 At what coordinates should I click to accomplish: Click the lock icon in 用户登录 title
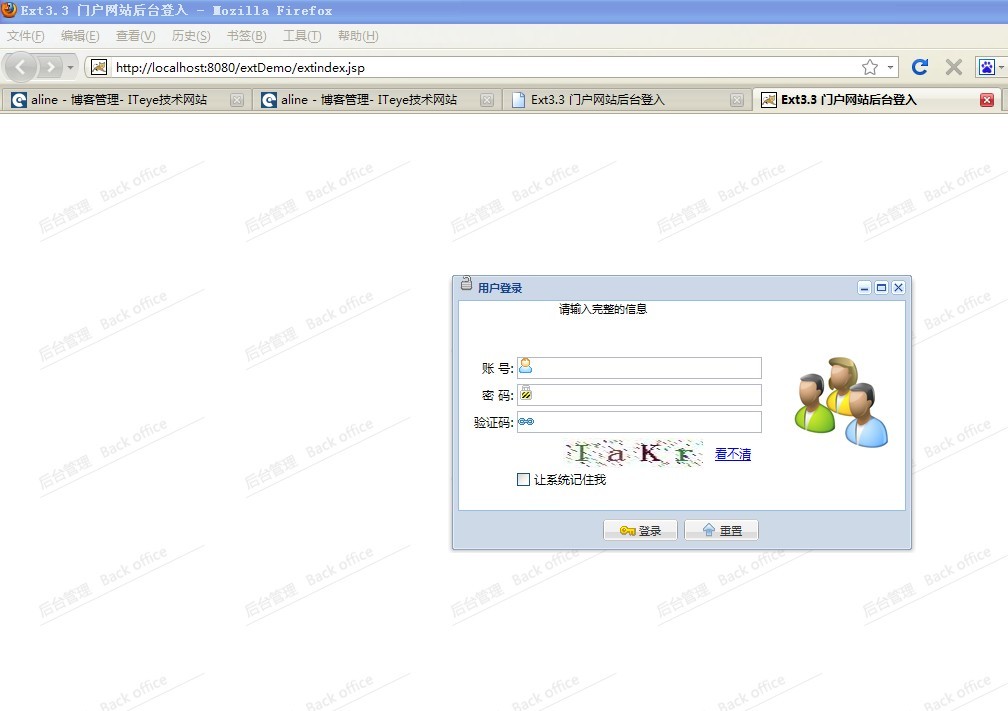tap(467, 284)
